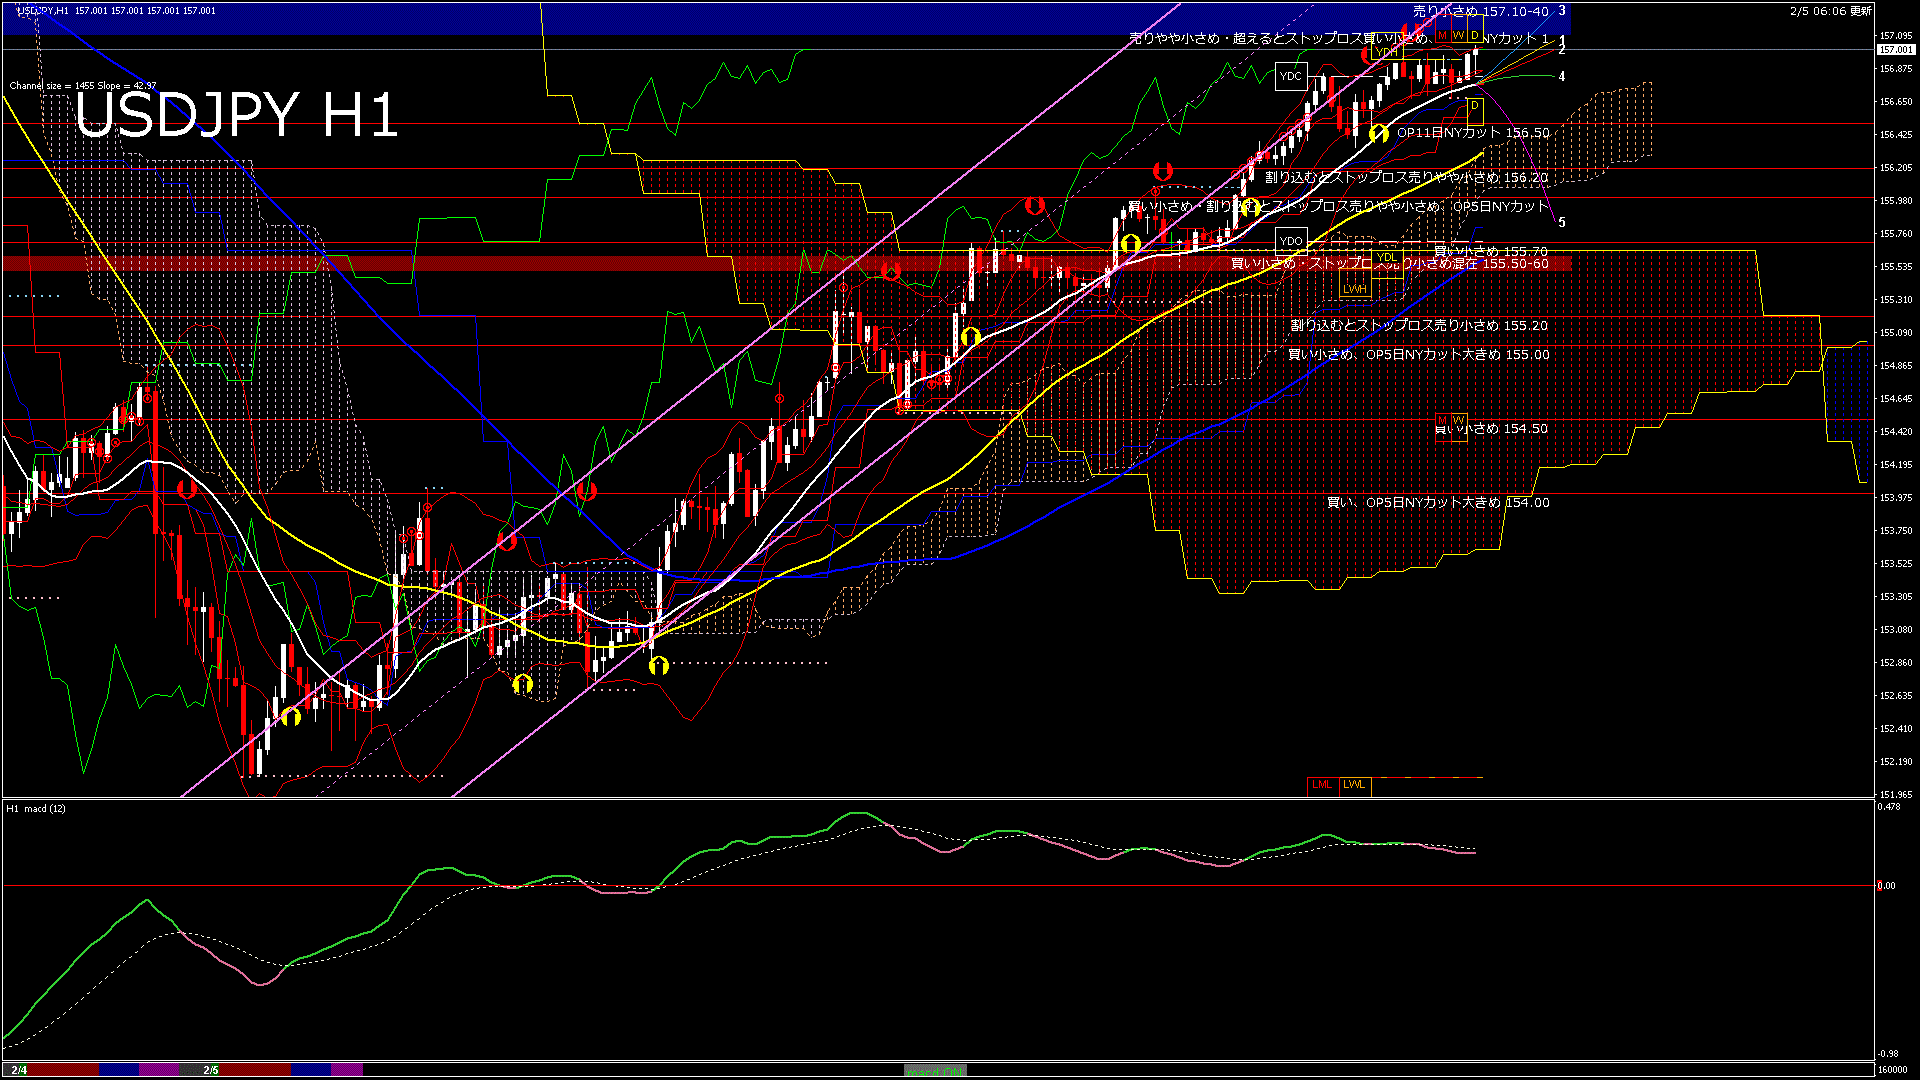Click yellow arrow beside OP11日NYカット 156.50 label

click(1379, 133)
